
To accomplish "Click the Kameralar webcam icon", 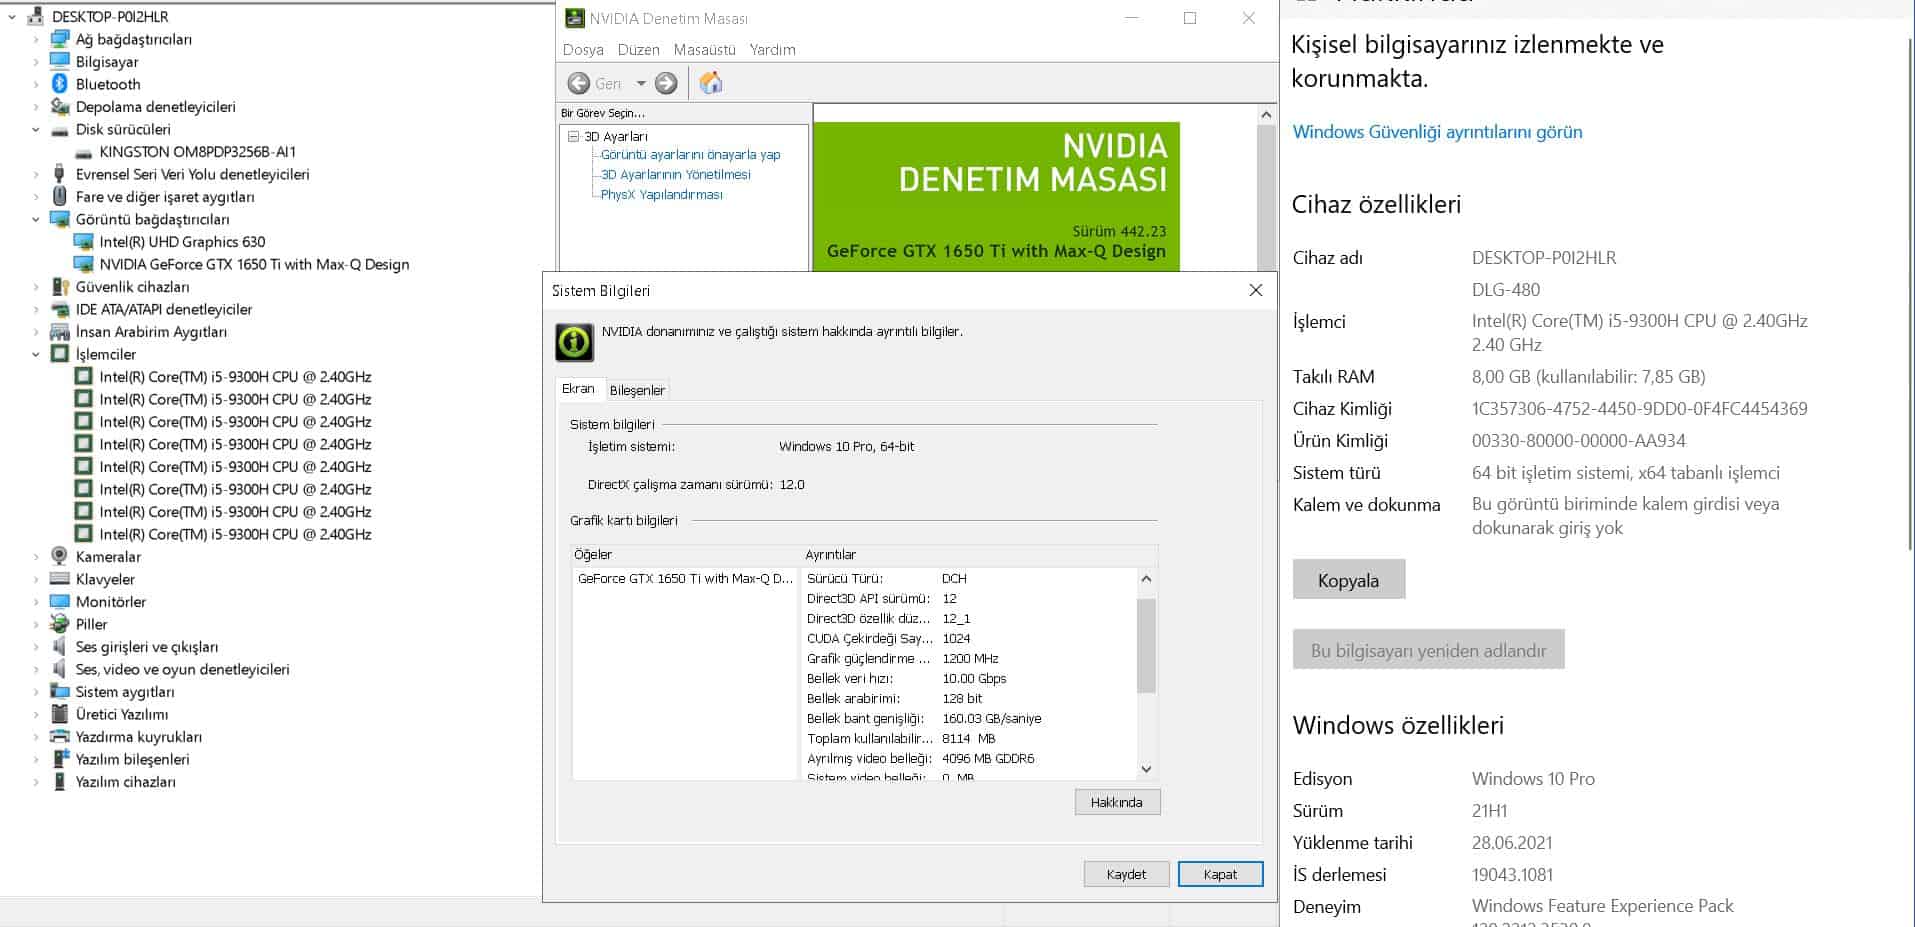I will (x=60, y=556).
